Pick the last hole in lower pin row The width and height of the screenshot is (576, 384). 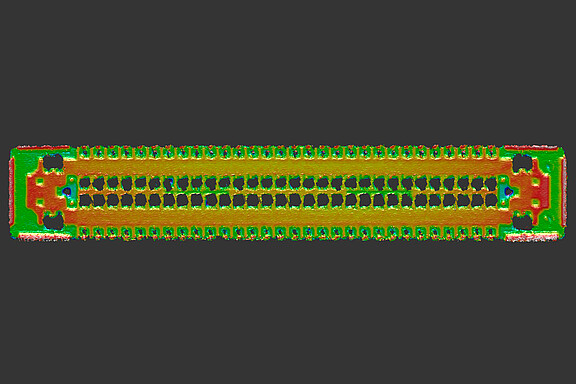491,200
